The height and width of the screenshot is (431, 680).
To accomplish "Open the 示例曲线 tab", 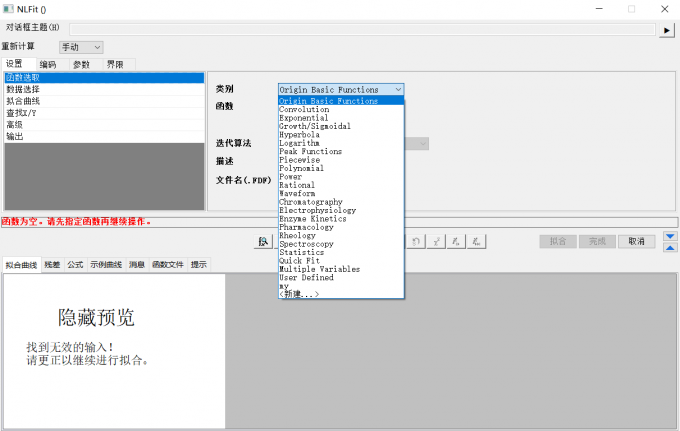I will pyautogui.click(x=106, y=264).
